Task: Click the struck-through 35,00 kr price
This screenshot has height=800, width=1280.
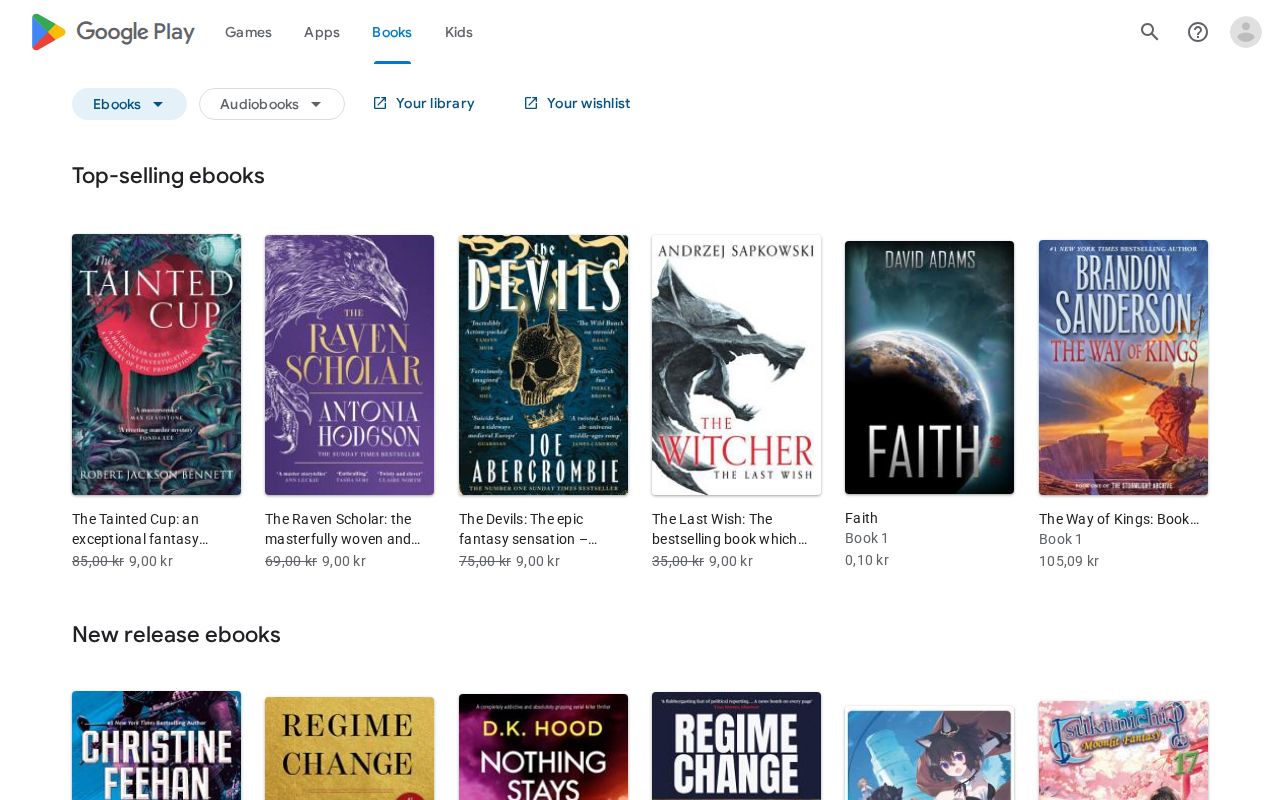Action: (678, 561)
